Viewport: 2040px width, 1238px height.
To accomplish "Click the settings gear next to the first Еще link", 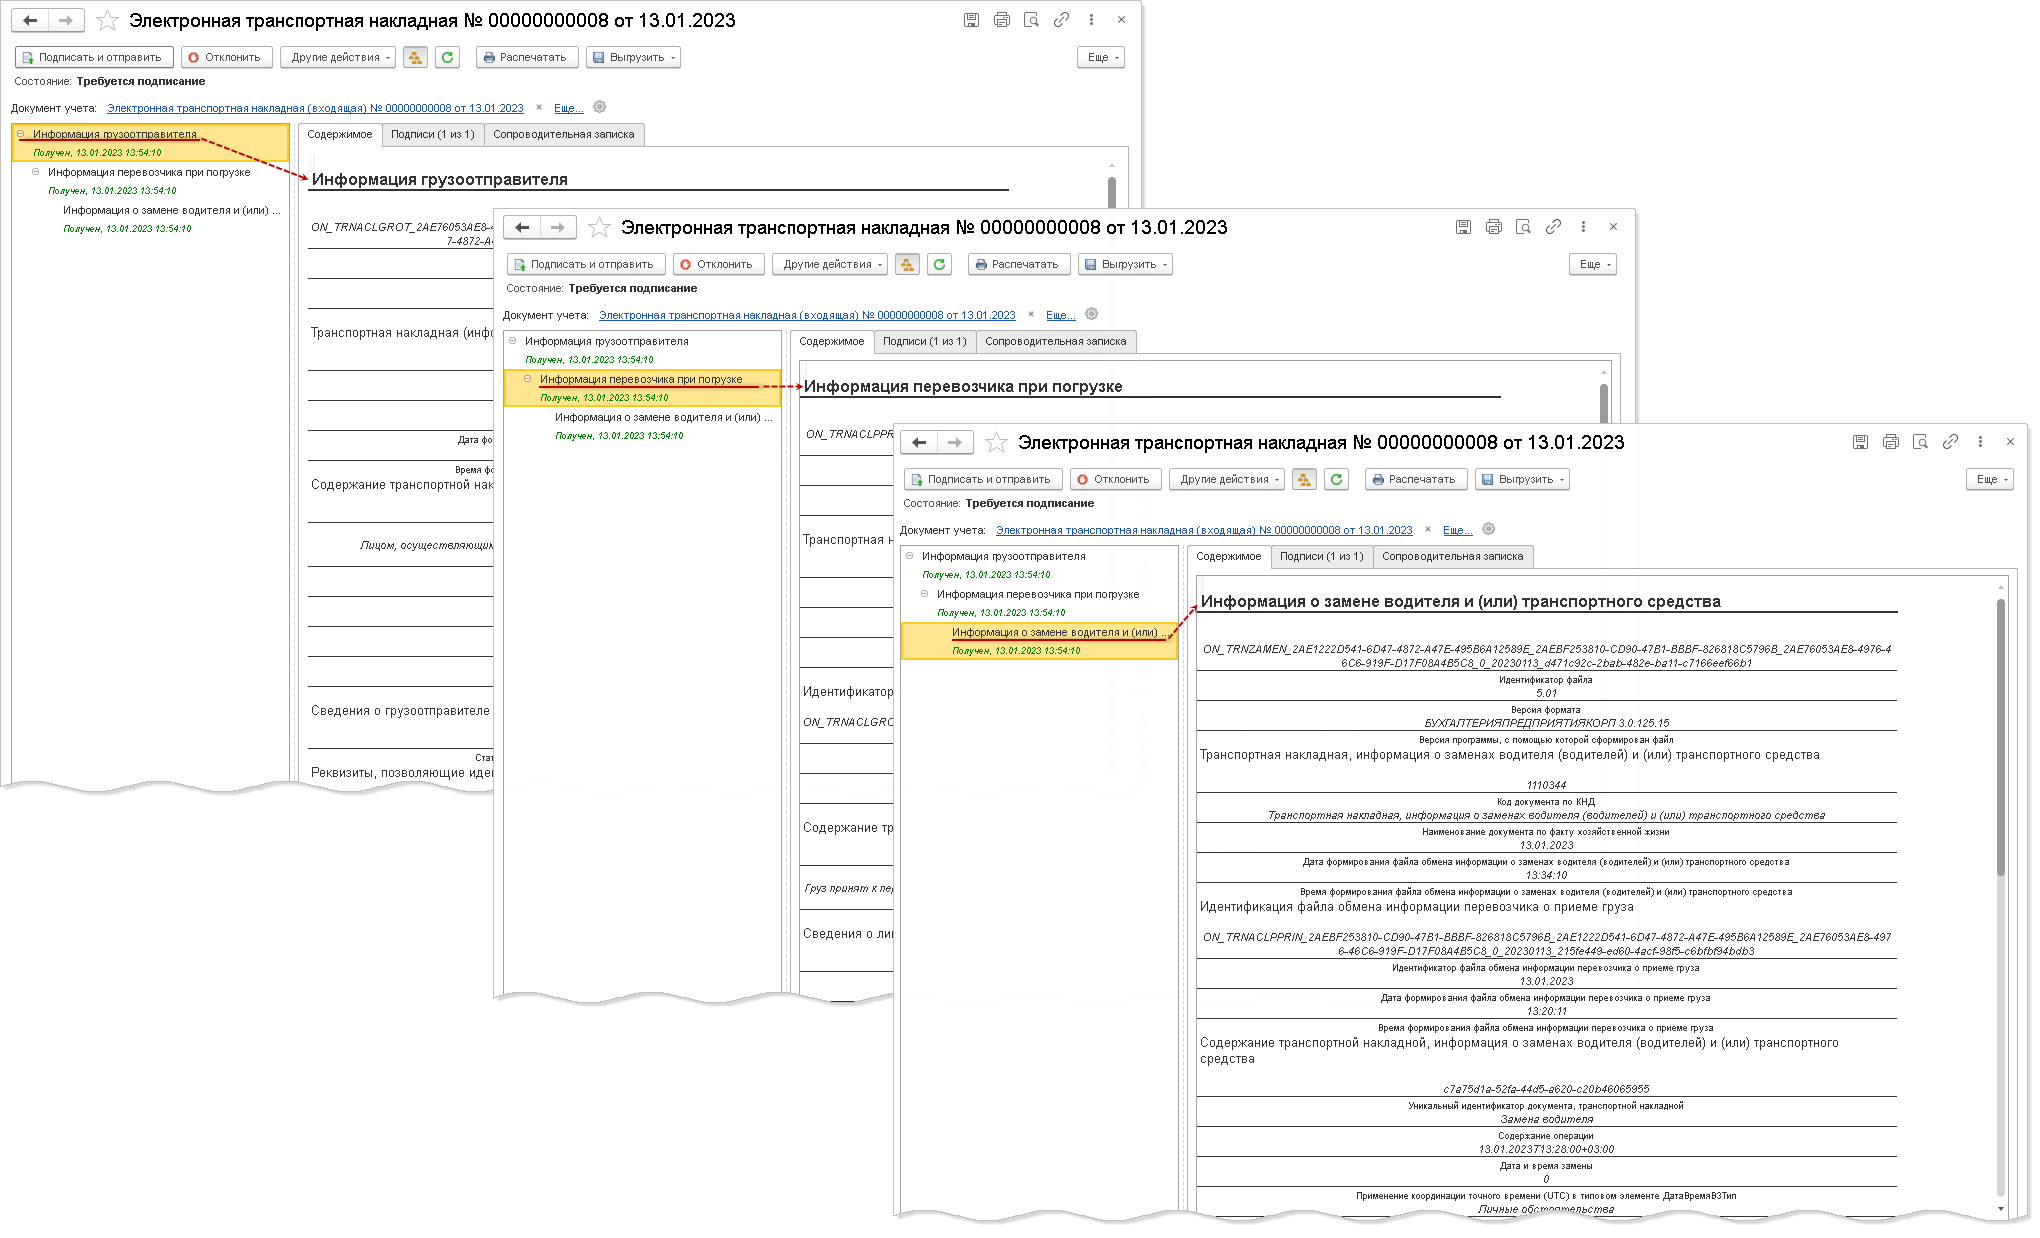I will point(600,107).
